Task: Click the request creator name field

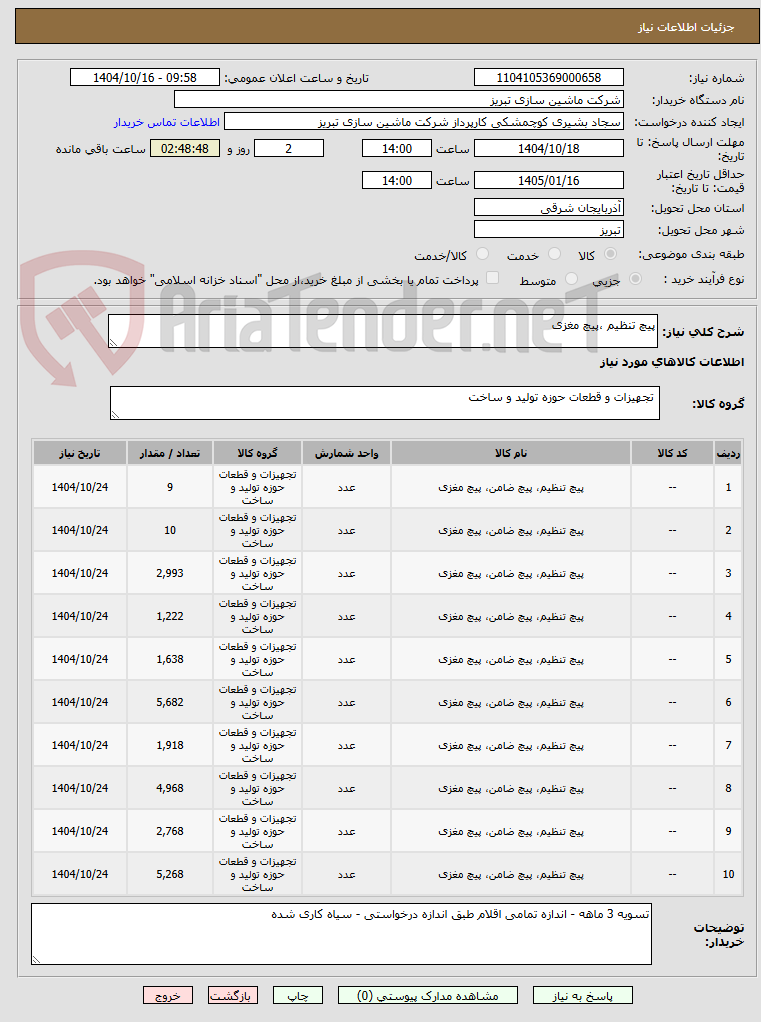Action: coord(424,122)
